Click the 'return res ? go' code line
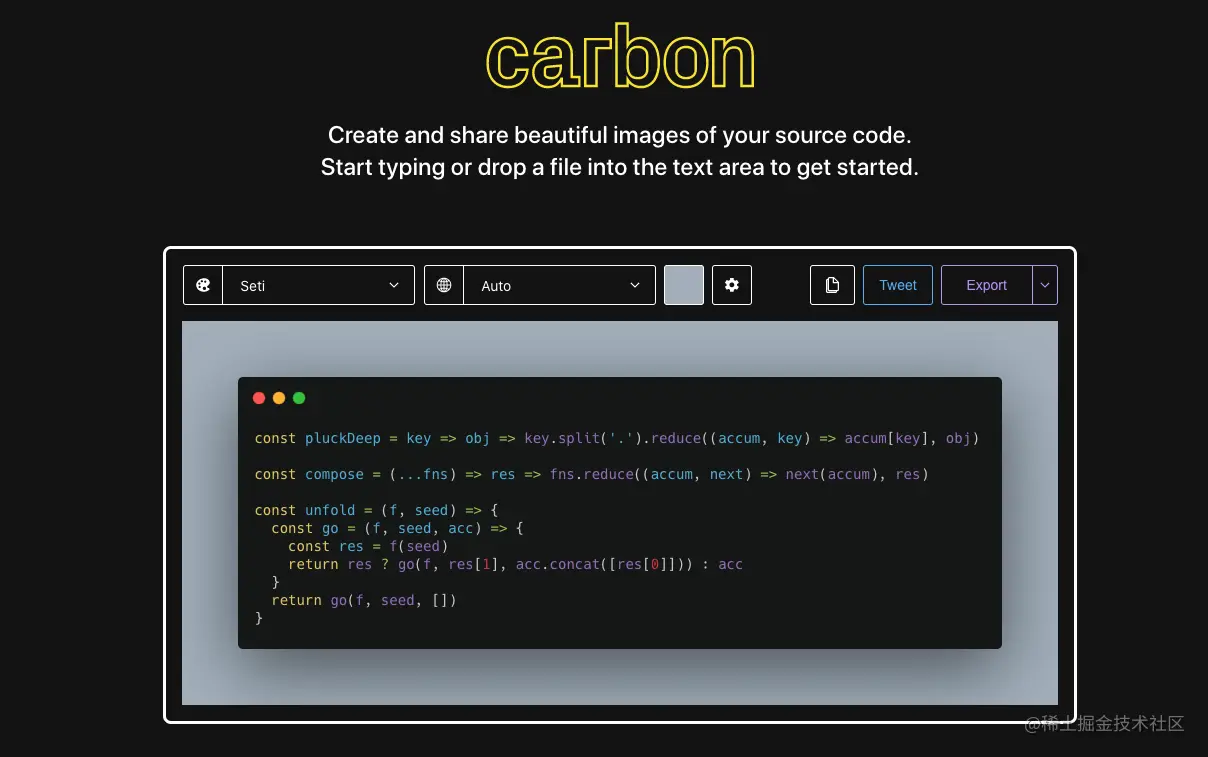Image resolution: width=1208 pixels, height=757 pixels. pos(515,564)
